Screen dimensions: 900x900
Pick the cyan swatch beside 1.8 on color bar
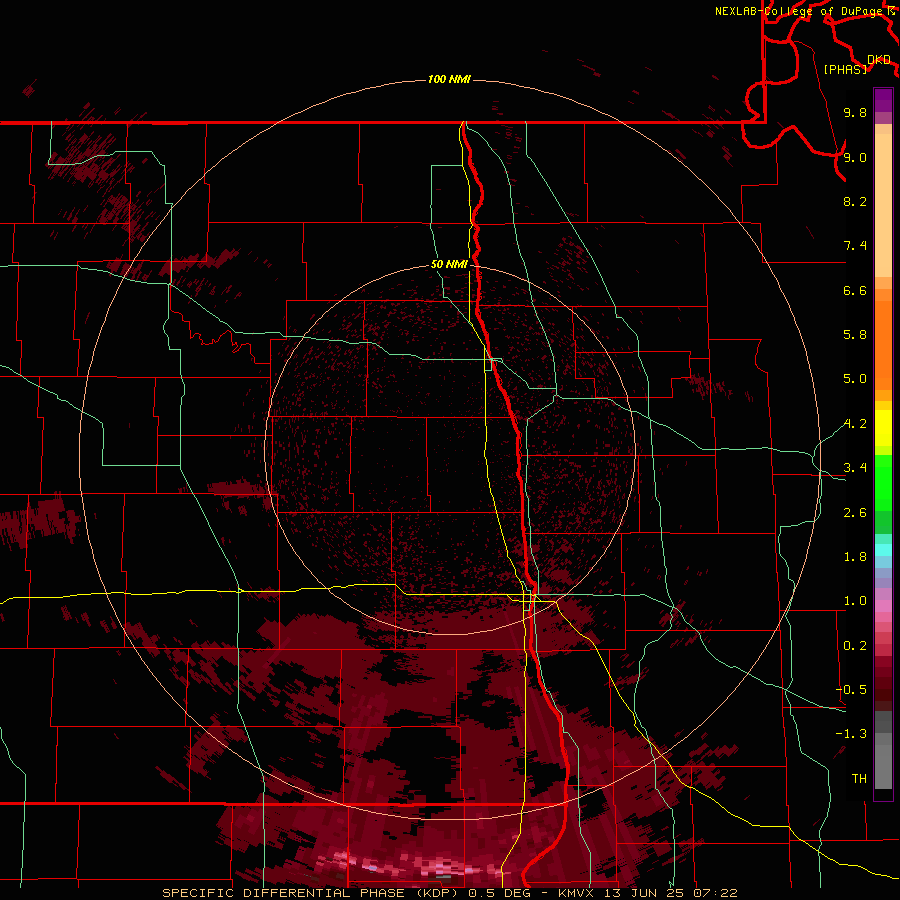883,550
